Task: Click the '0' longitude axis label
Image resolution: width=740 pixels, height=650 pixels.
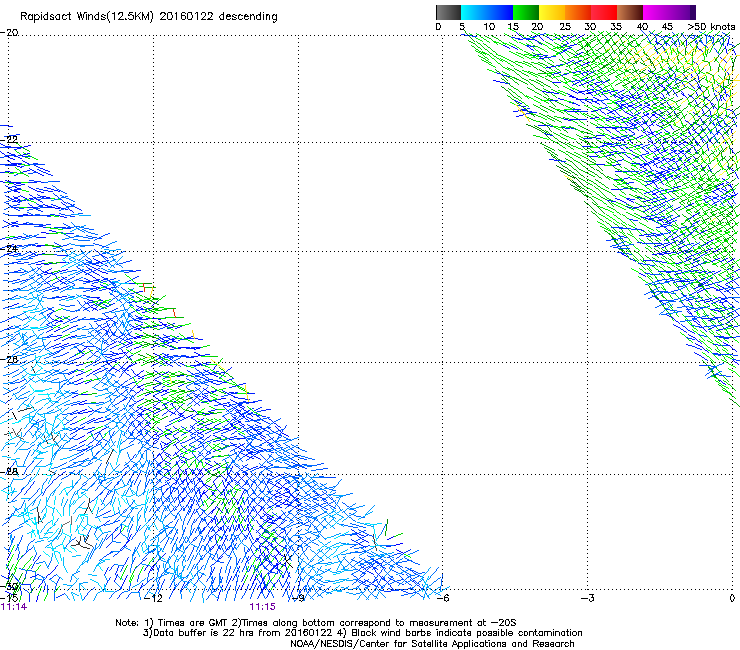Action: click(732, 598)
